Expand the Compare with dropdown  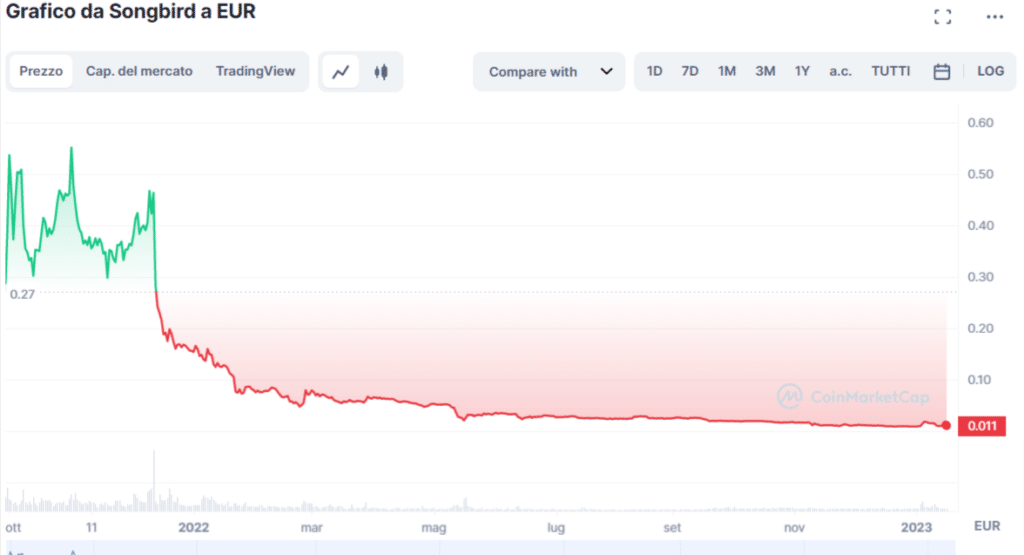coord(549,72)
